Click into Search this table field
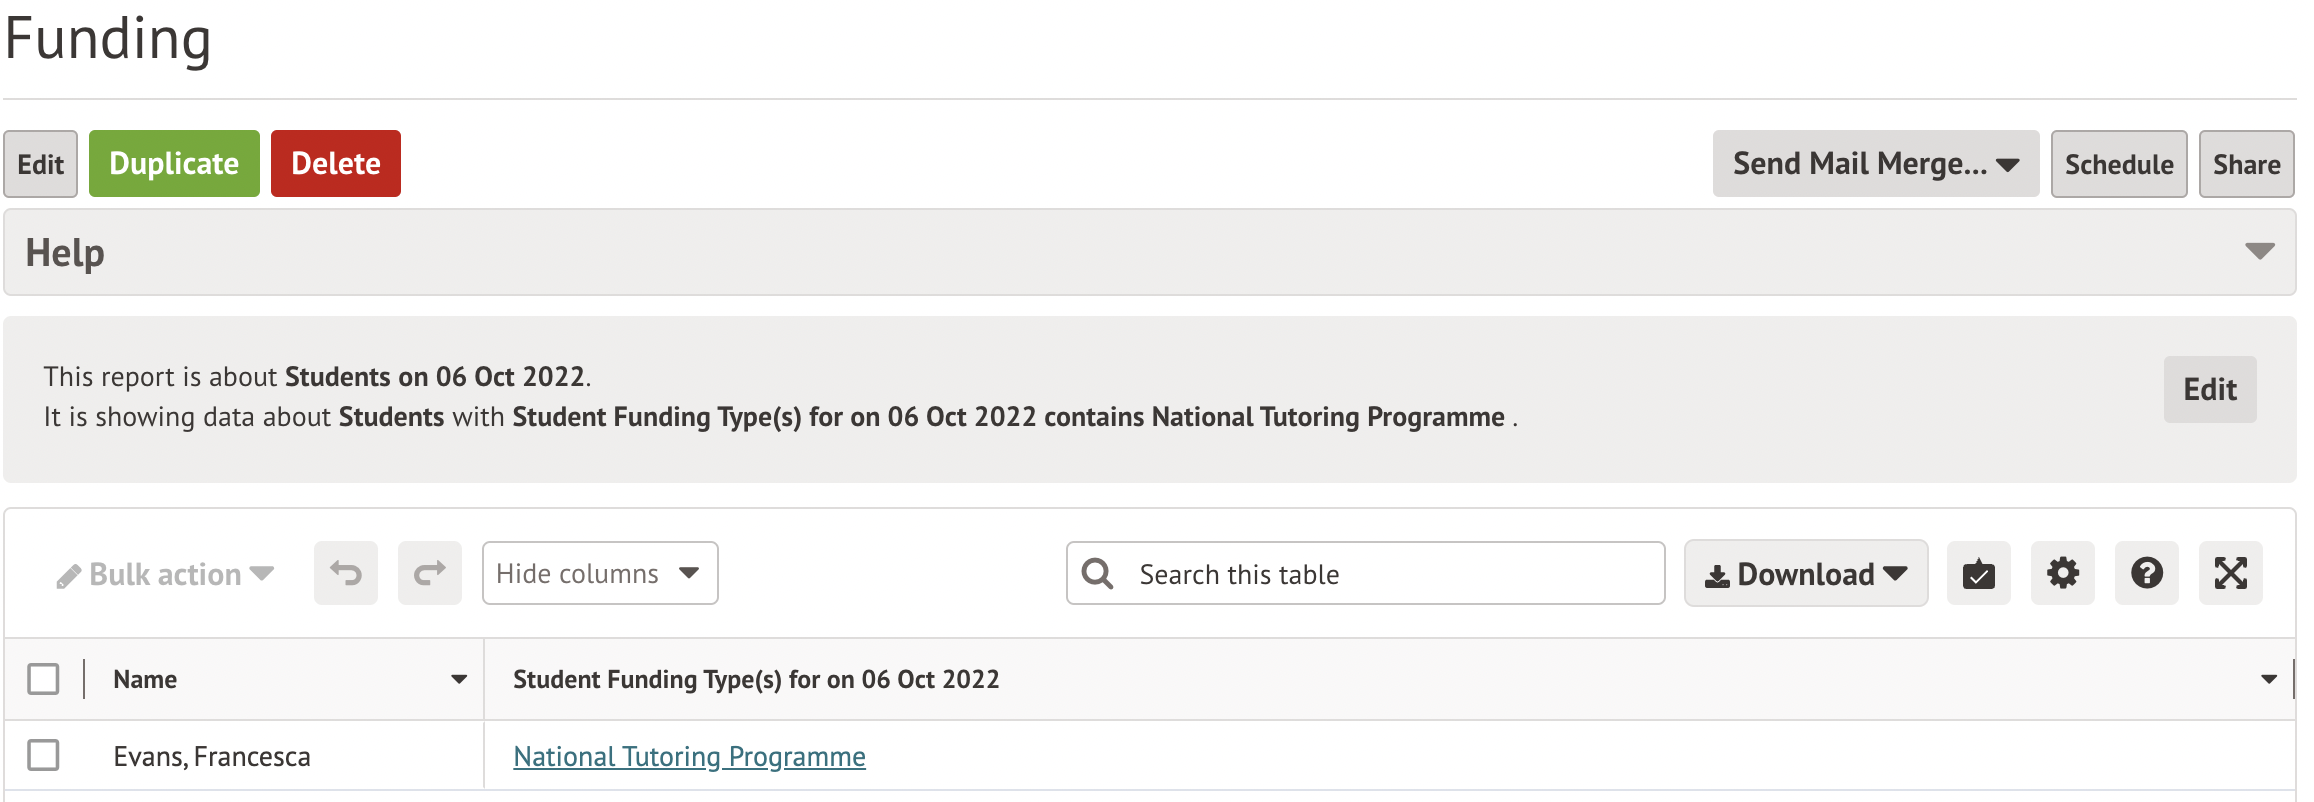The height and width of the screenshot is (802, 2314). pyautogui.click(x=1390, y=574)
